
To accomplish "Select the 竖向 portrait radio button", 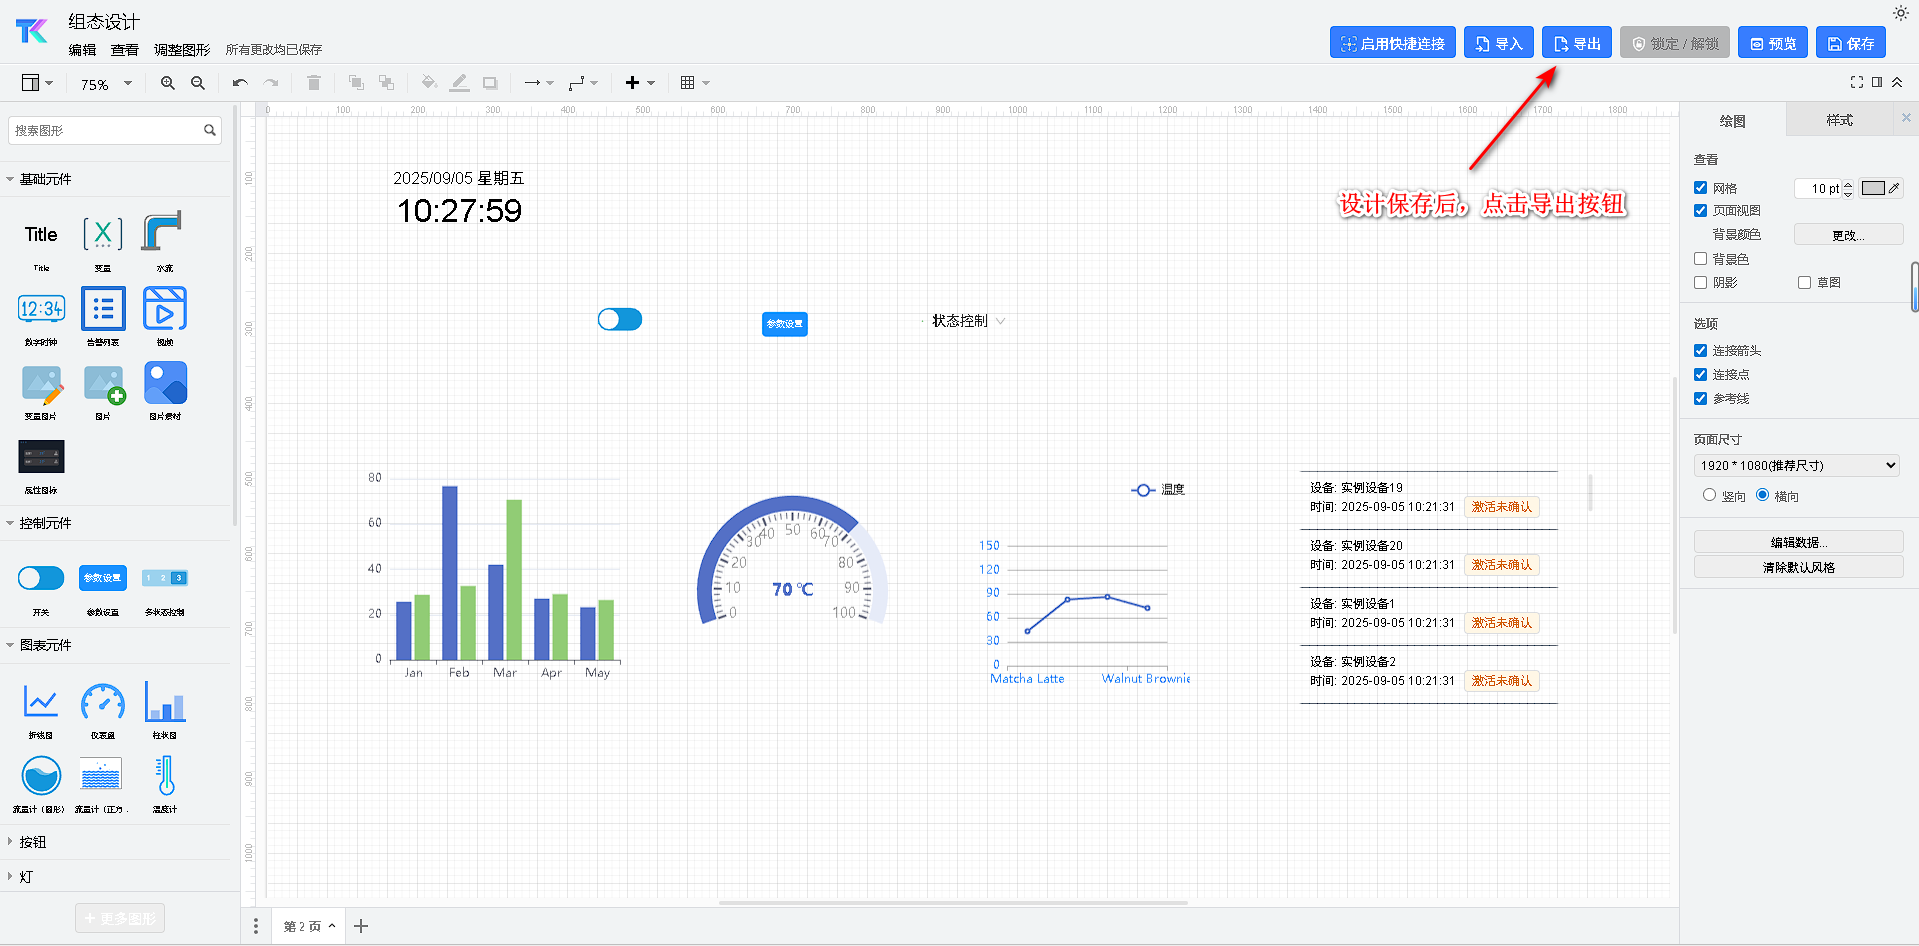I will pos(1709,495).
